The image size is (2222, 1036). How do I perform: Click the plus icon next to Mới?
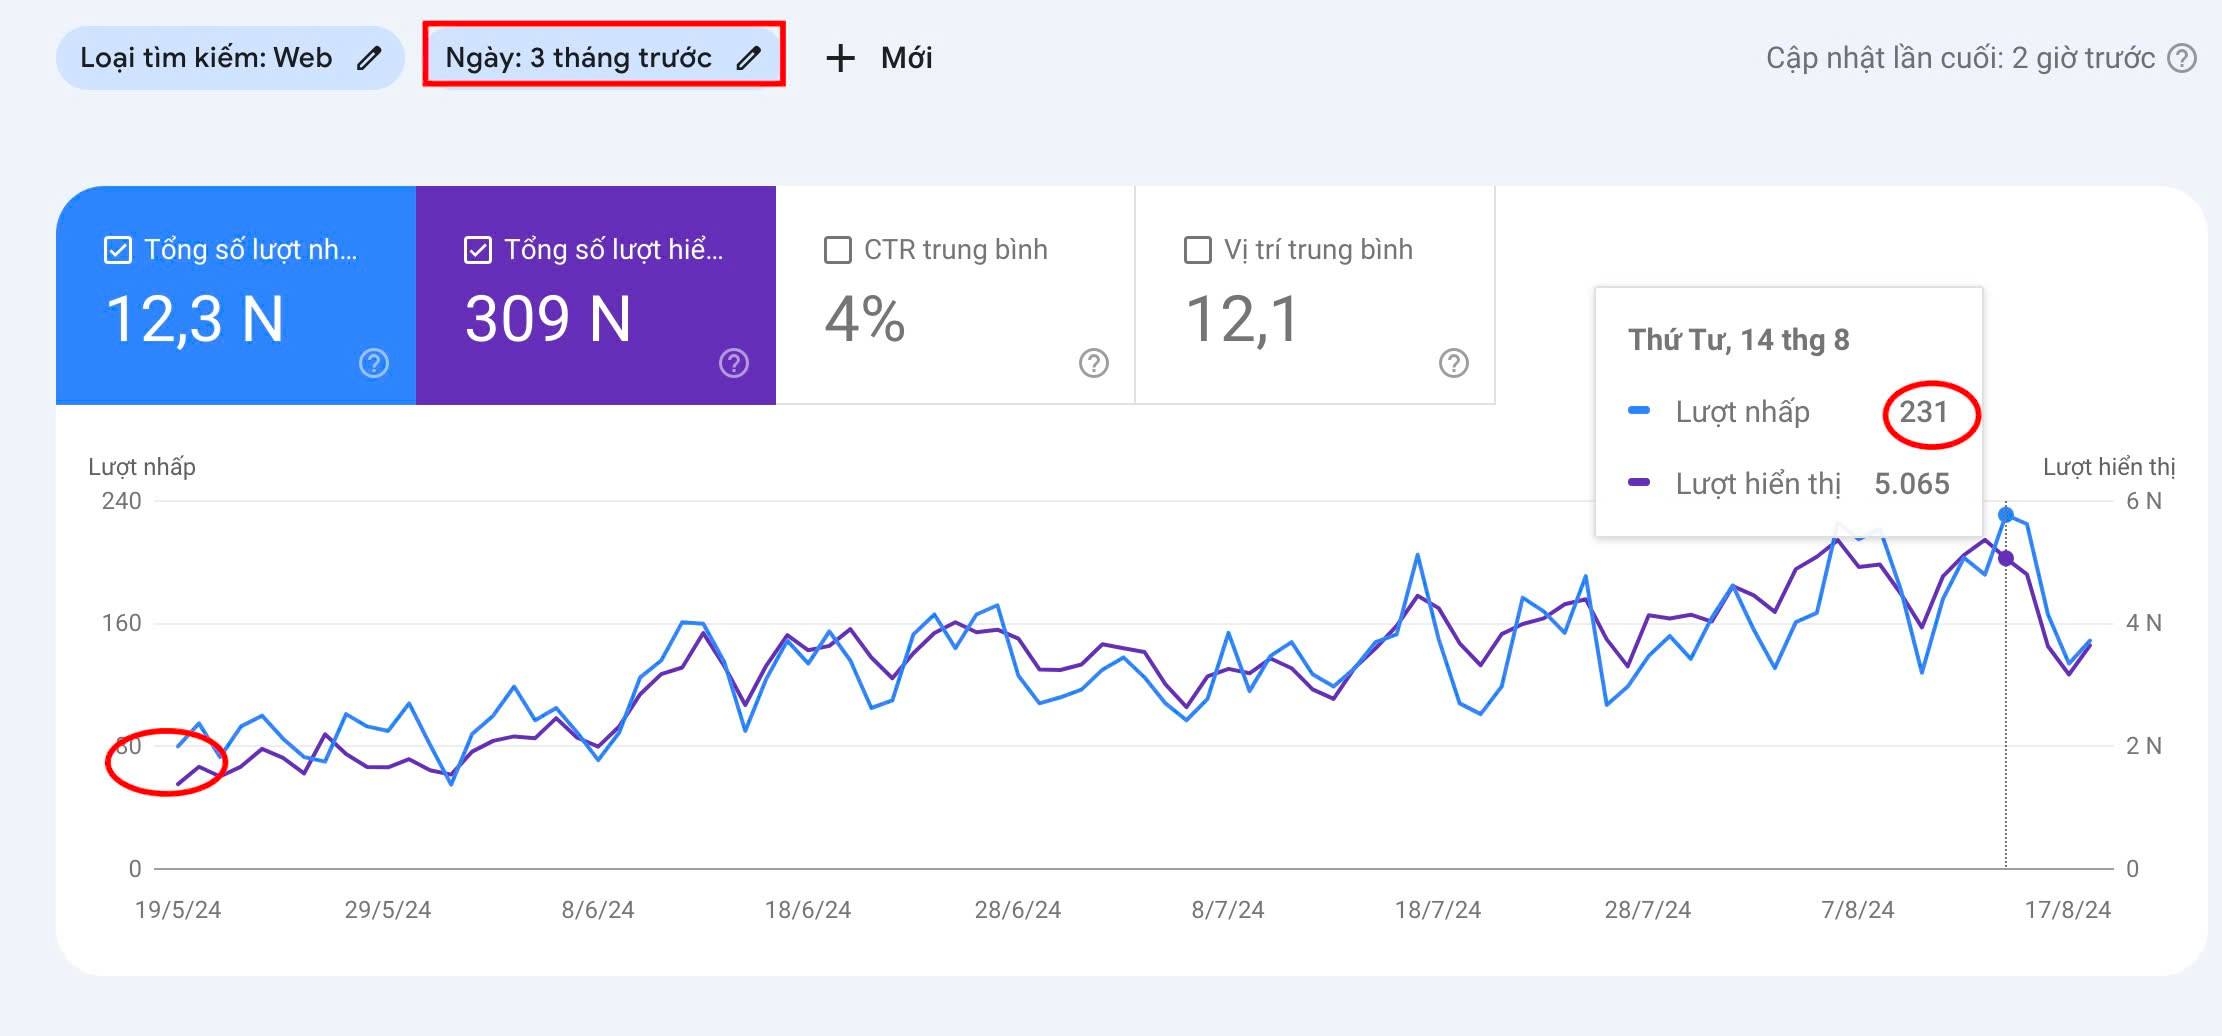tap(840, 58)
